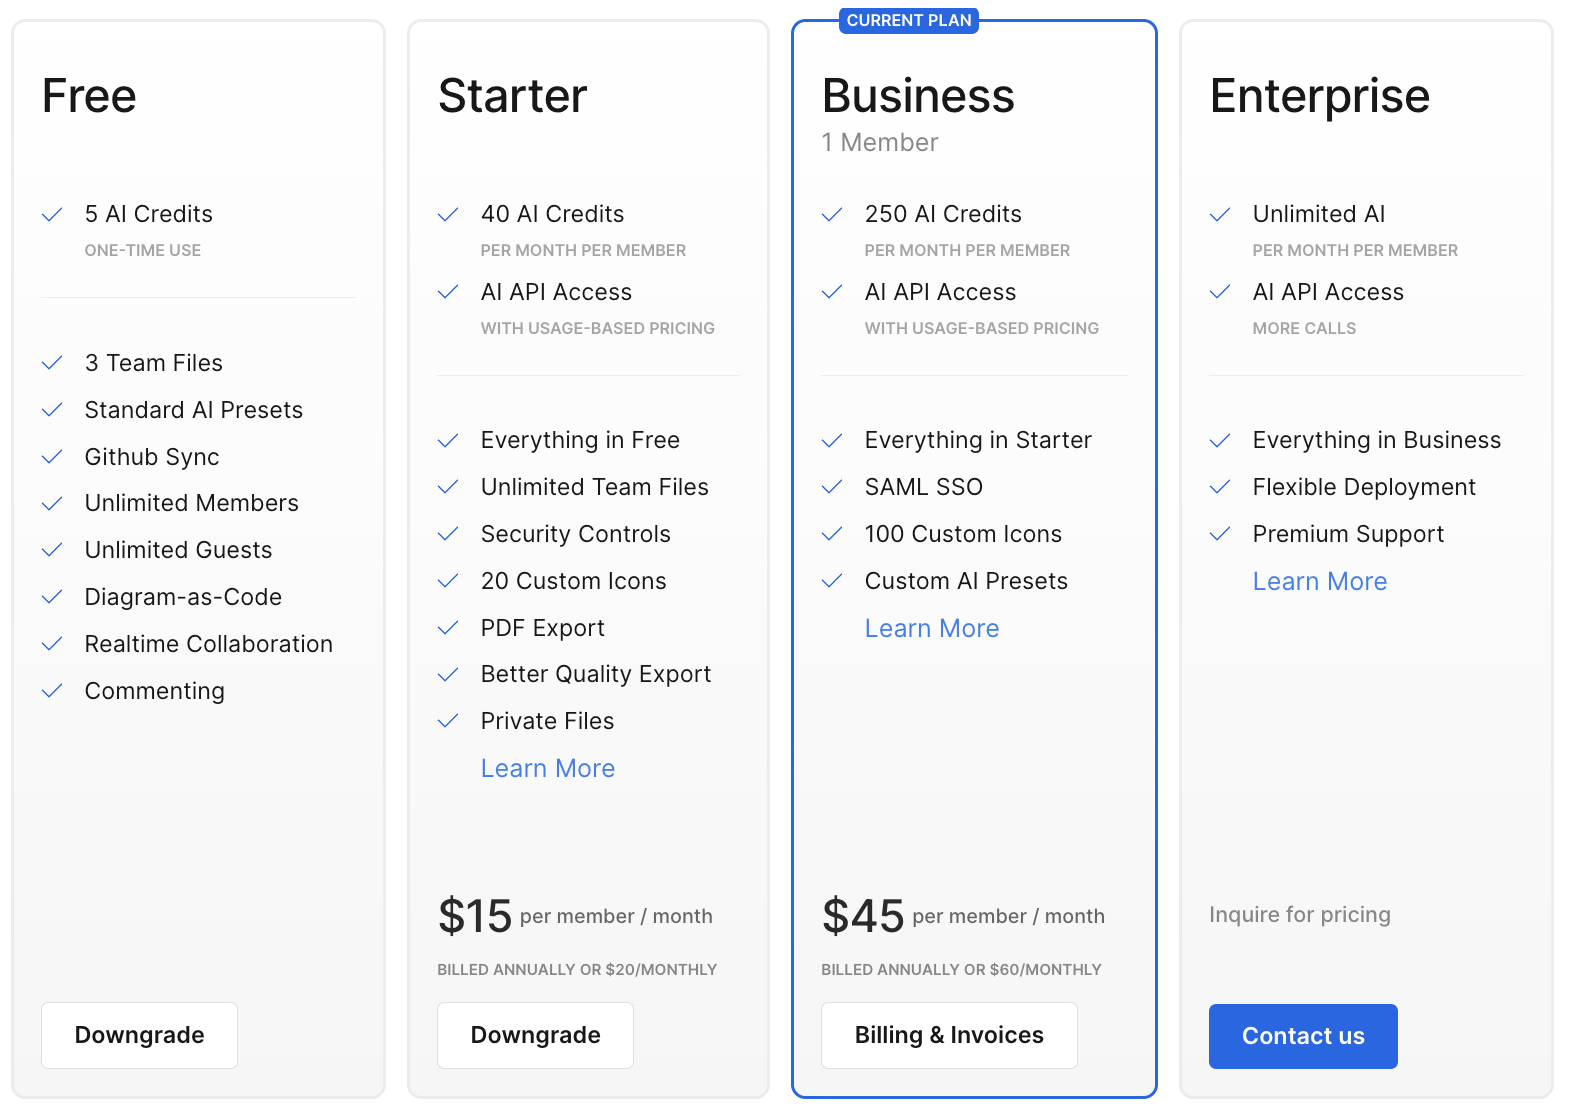Click the checkmark next to PDF Export

(448, 628)
